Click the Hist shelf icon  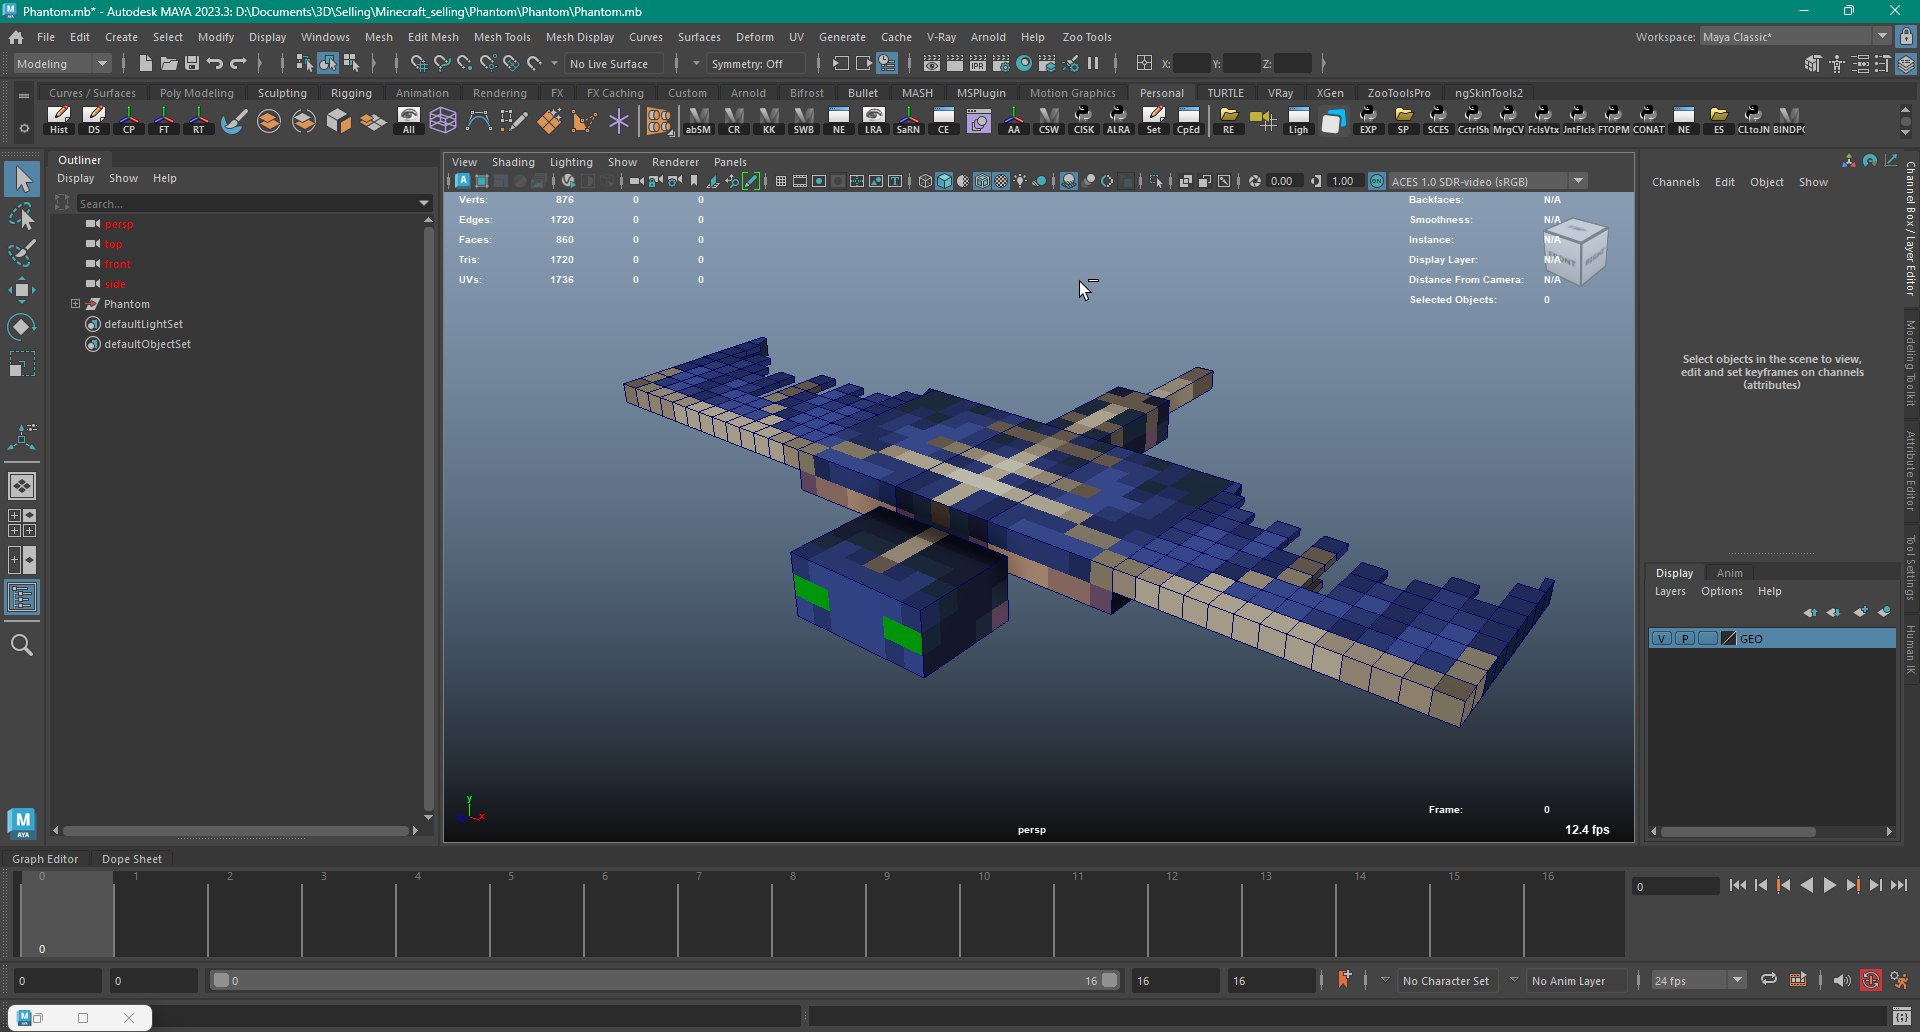pos(59,120)
